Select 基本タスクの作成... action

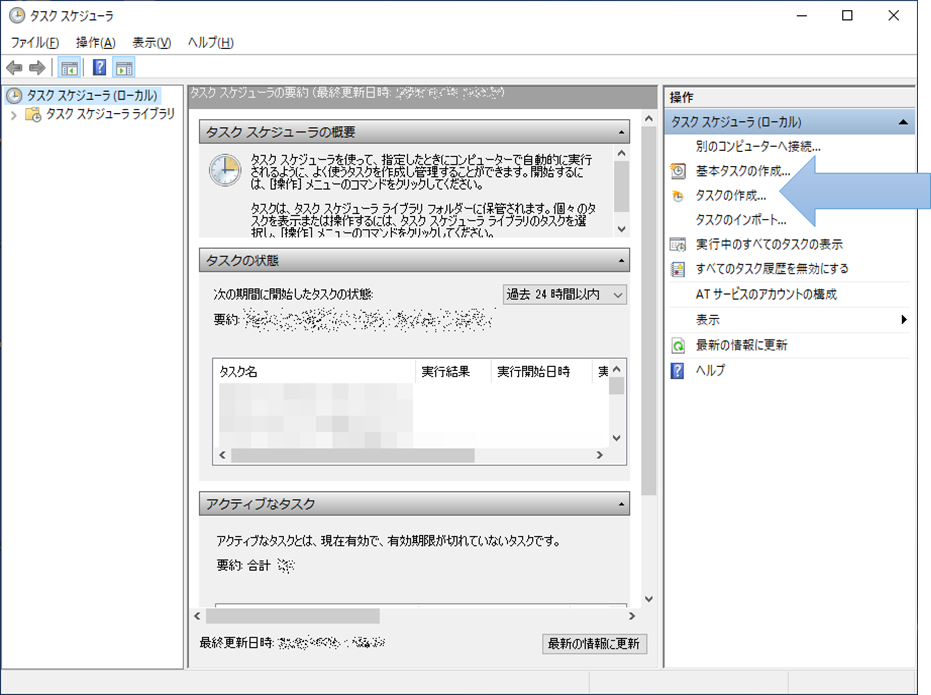743,171
